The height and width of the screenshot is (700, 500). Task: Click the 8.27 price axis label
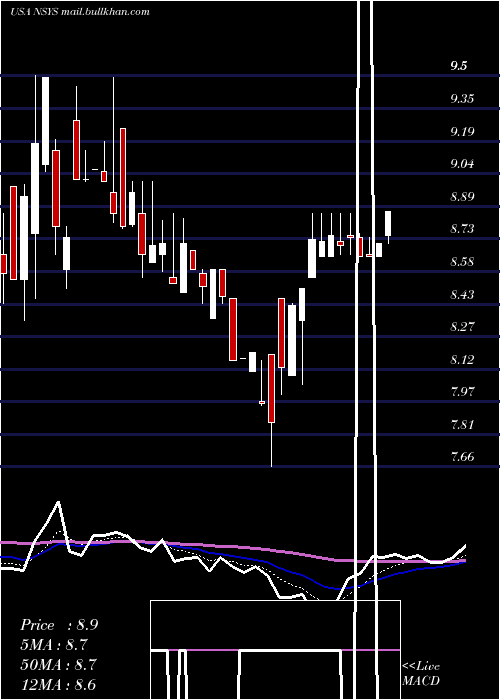tap(462, 327)
